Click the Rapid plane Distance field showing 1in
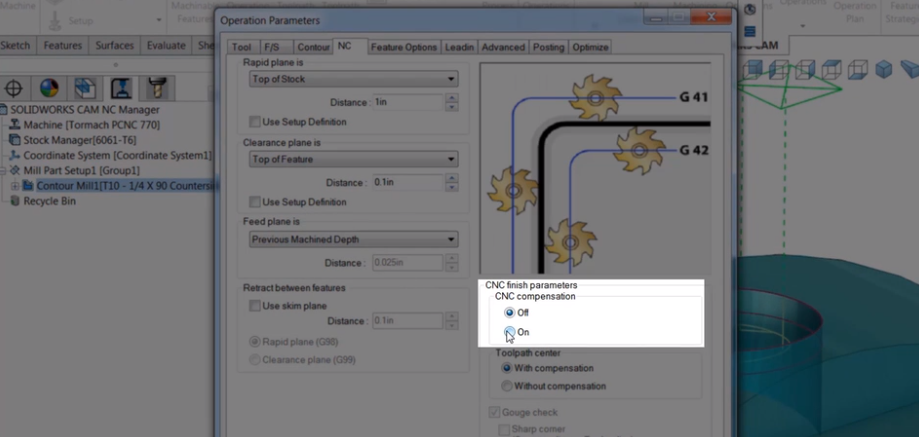The height and width of the screenshot is (437, 919). click(x=408, y=102)
